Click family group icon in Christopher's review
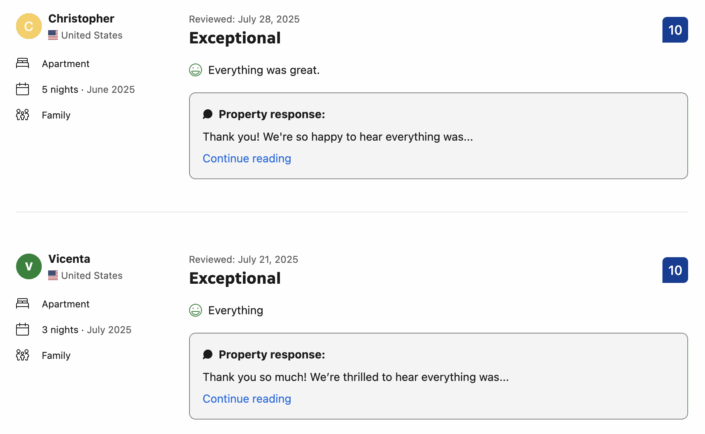The height and width of the screenshot is (434, 705). click(22, 115)
